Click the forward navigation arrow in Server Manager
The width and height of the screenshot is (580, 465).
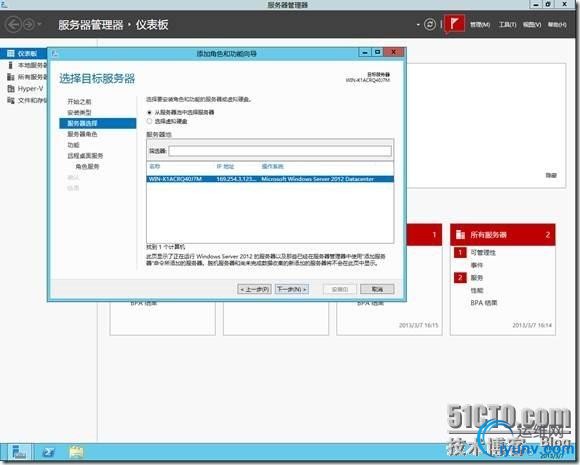click(x=28, y=25)
